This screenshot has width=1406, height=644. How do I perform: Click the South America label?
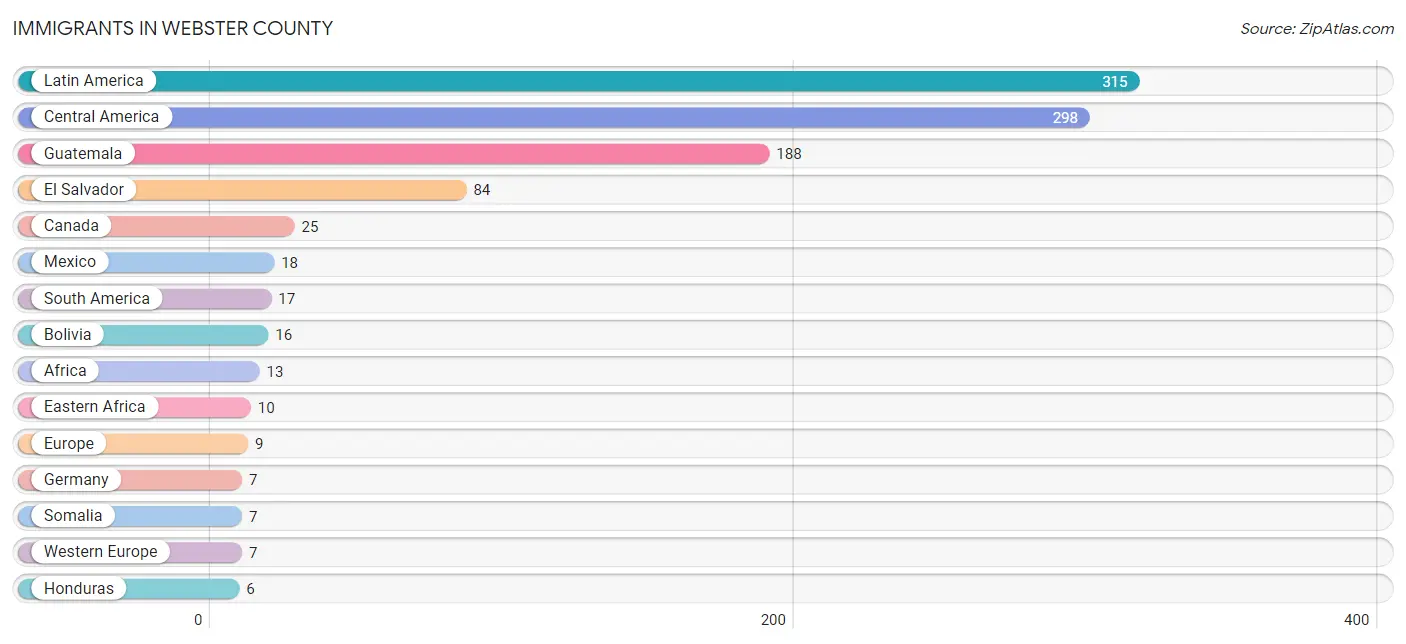pos(97,298)
